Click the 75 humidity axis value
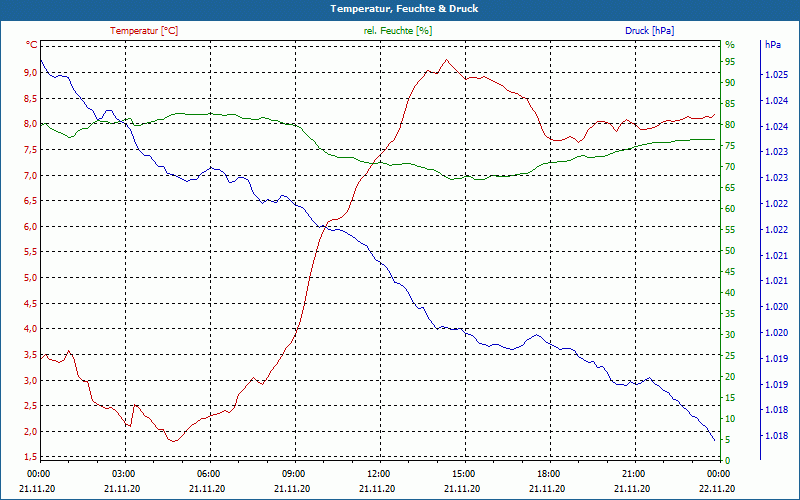Image resolution: width=800 pixels, height=500 pixels. 730,145
